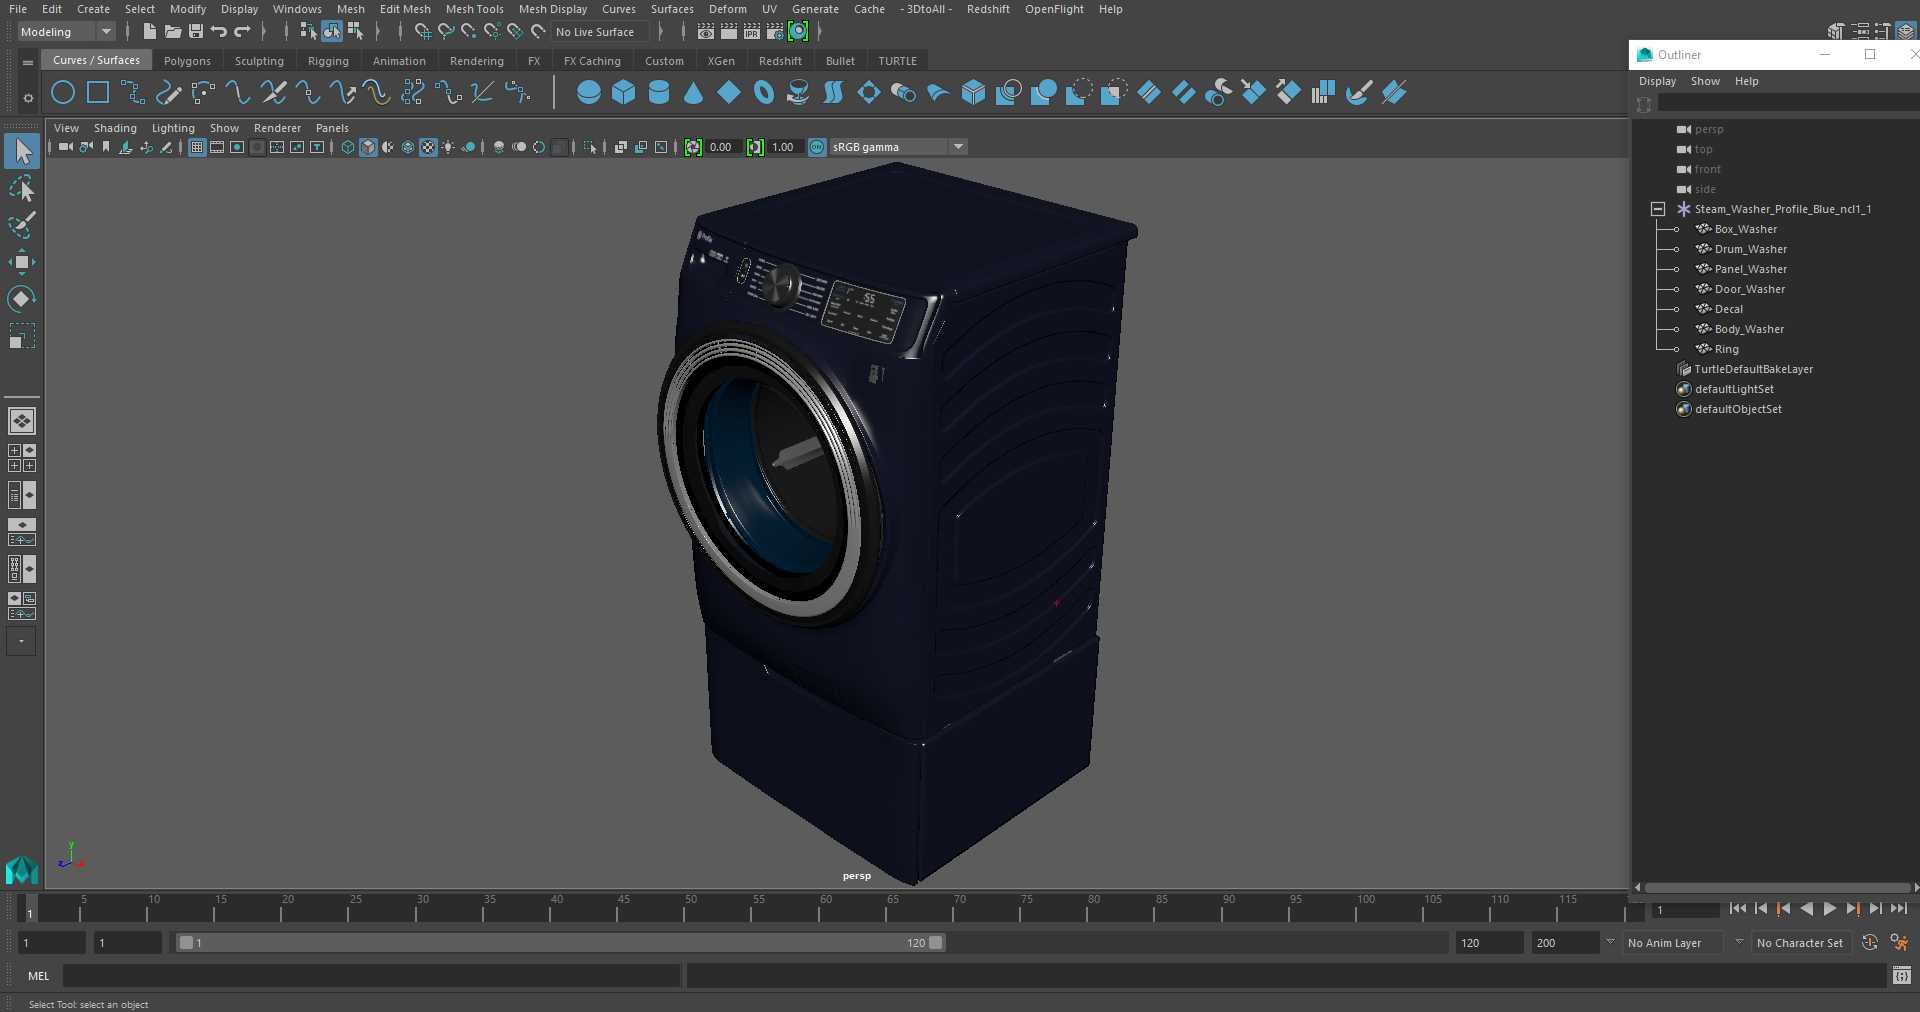Open the Deform menu
Image resolution: width=1920 pixels, height=1012 pixels.
click(727, 9)
